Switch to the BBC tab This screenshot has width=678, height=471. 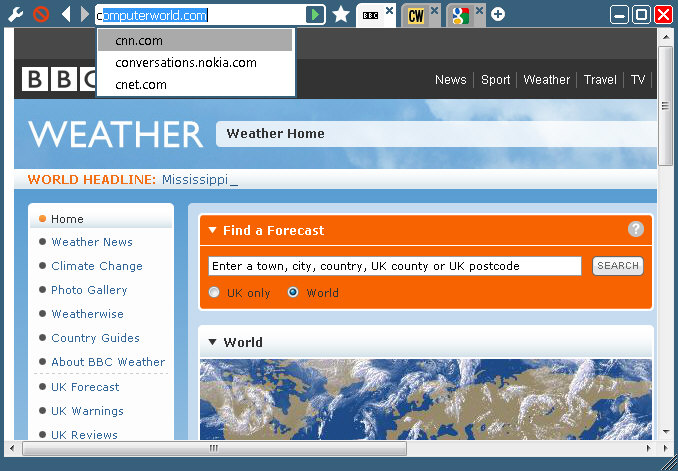pos(371,16)
